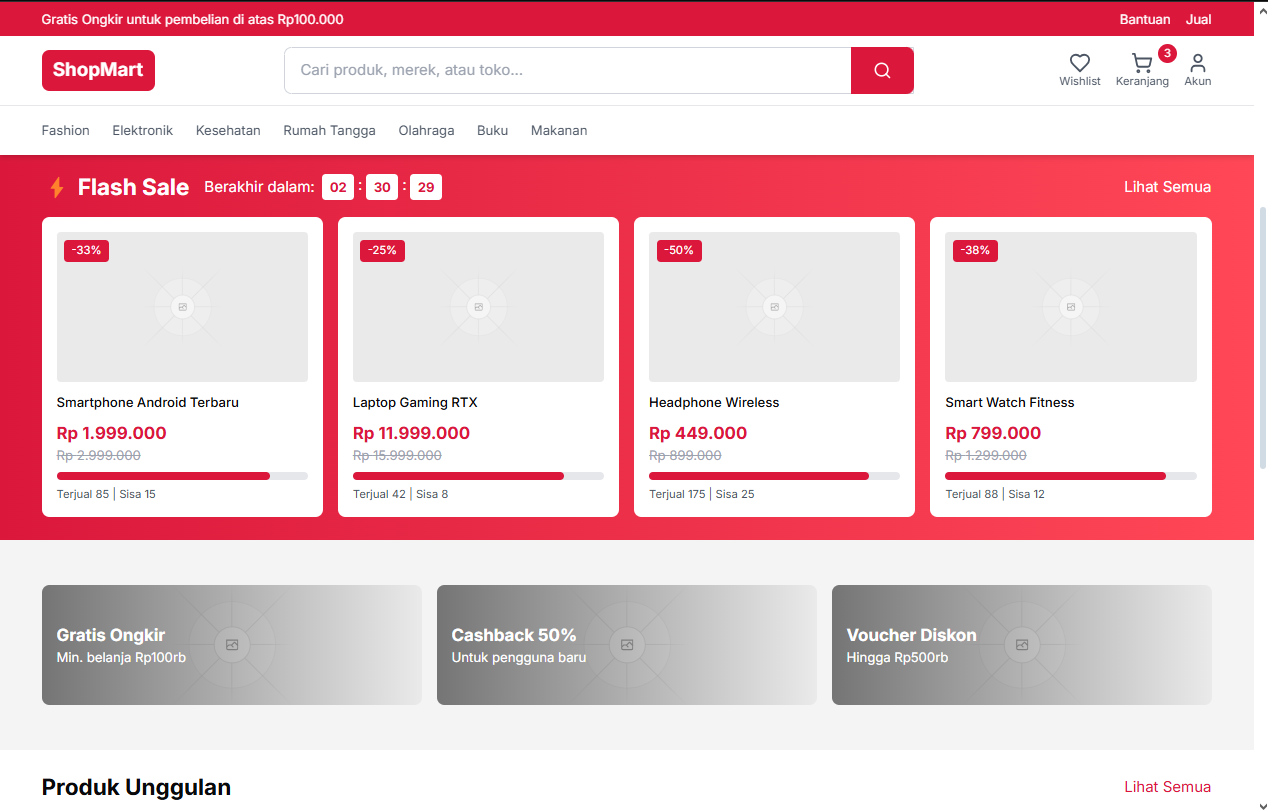Click the -50% discount badge on Headphone Wireless

click(x=679, y=250)
